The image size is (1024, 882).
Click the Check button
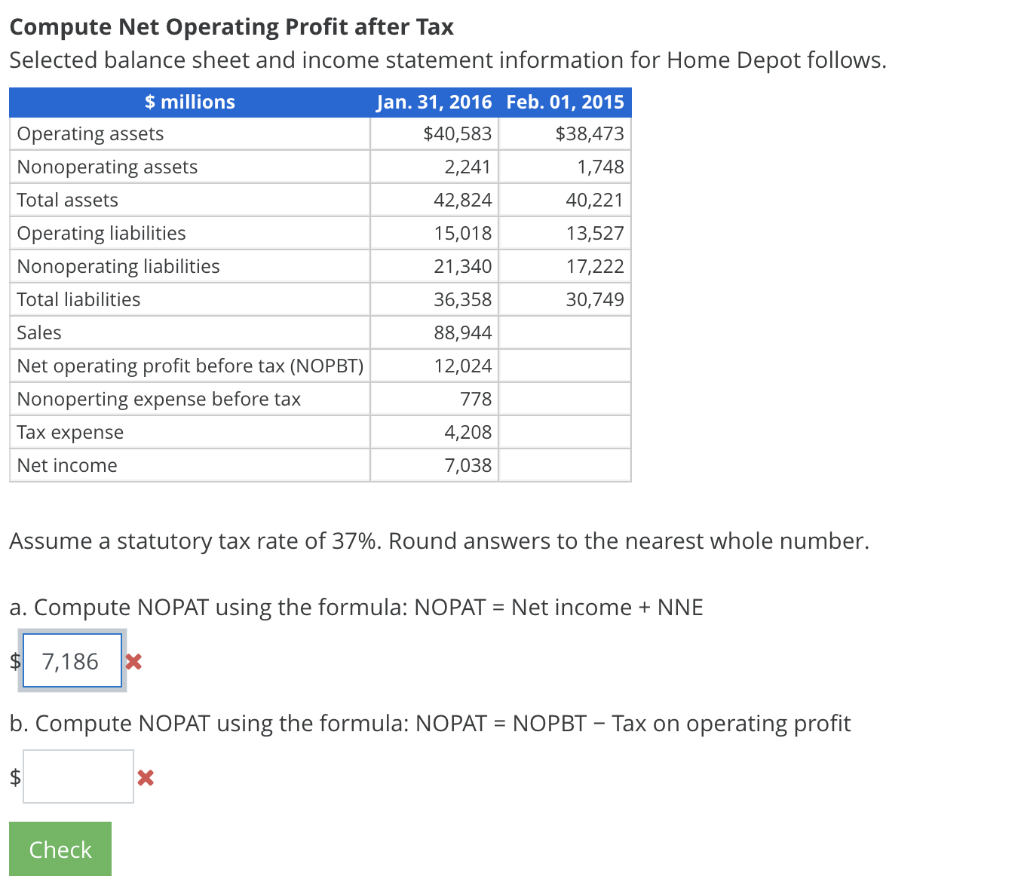click(x=59, y=848)
